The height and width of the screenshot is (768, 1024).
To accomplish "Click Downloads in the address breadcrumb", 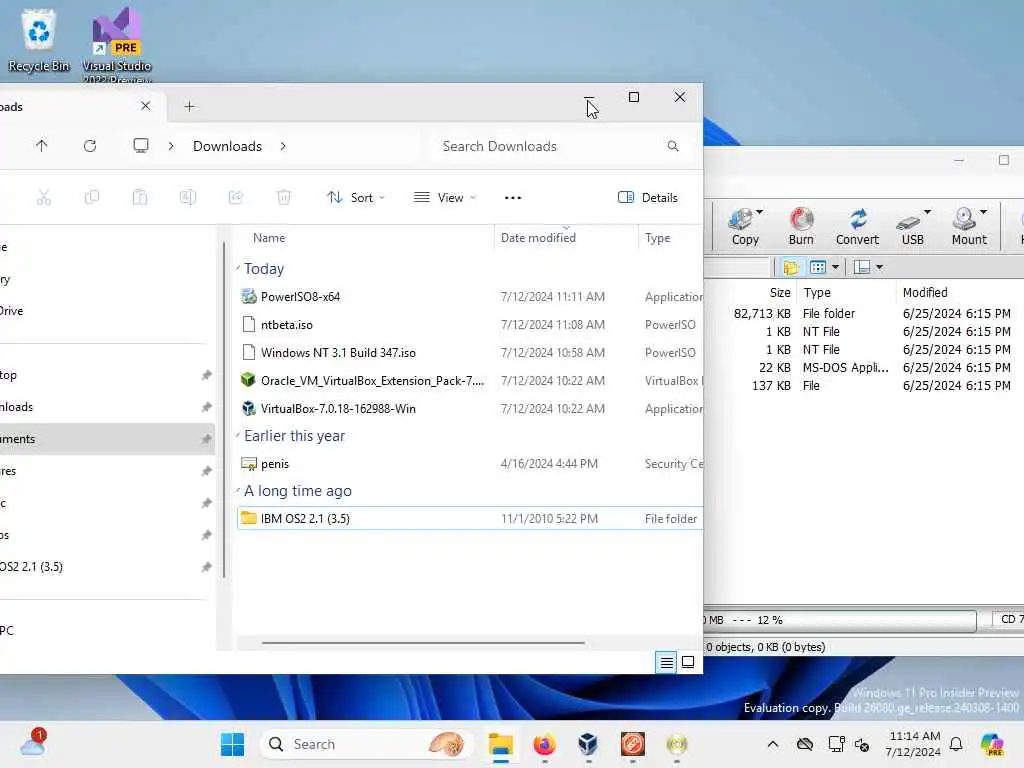I will tap(227, 146).
